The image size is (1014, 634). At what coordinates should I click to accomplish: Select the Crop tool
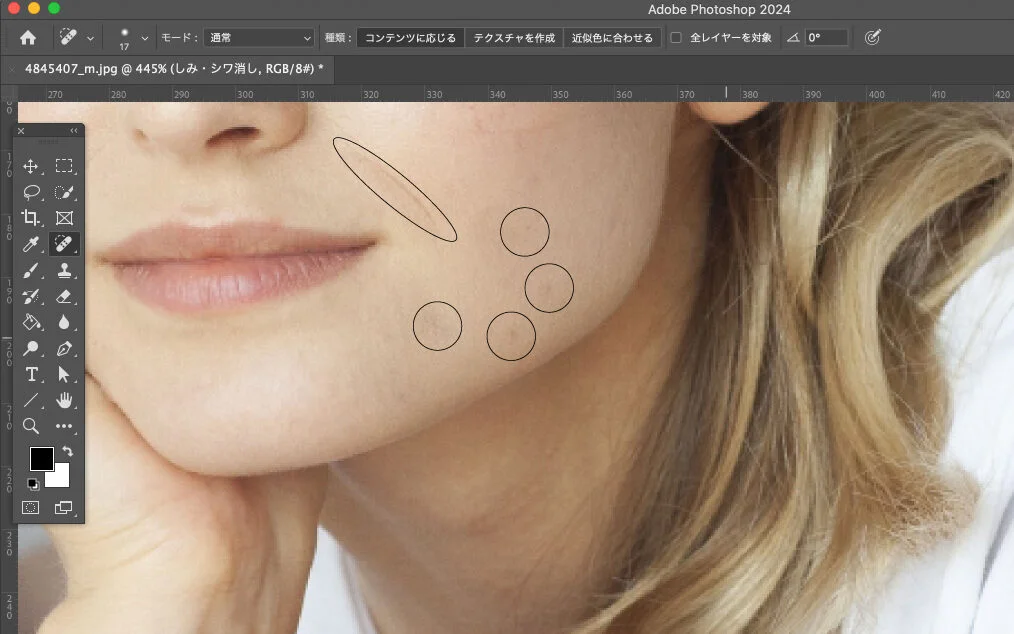click(x=31, y=218)
